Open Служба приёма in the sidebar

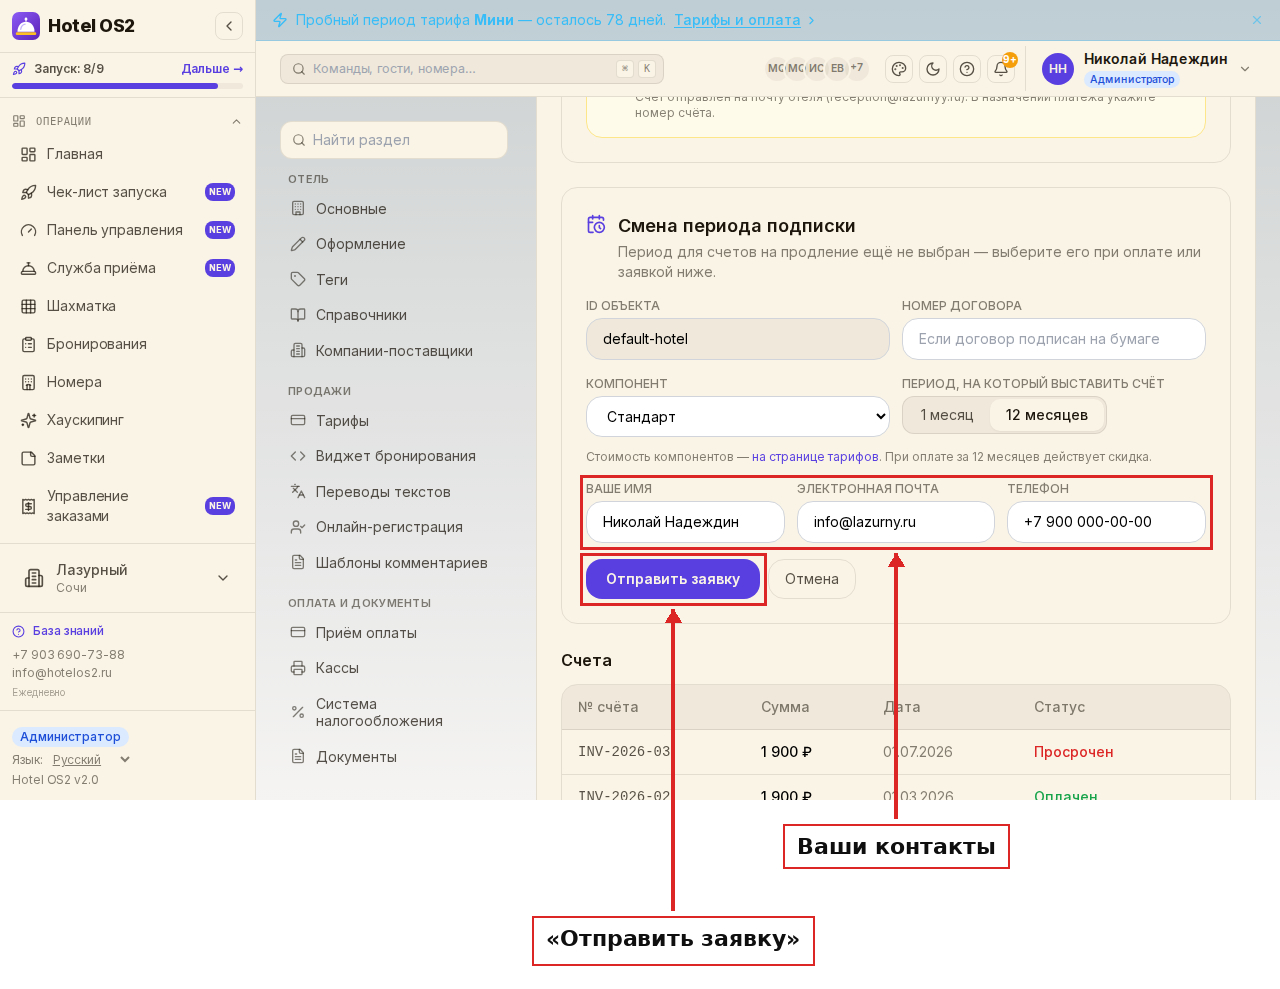pos(127,268)
